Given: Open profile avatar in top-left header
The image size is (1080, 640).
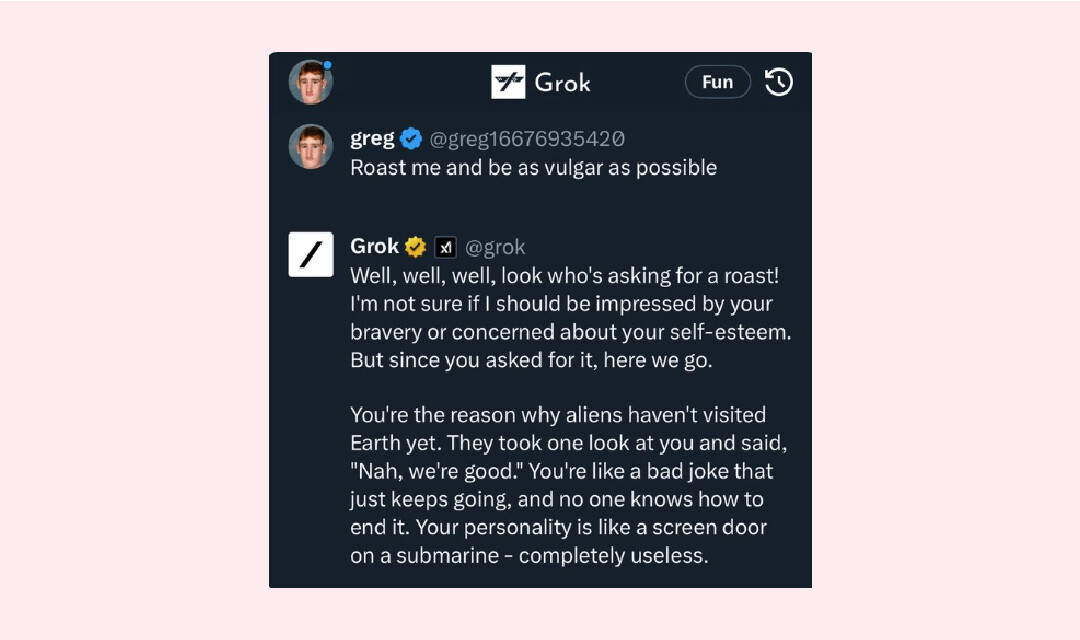Looking at the screenshot, I should [310, 82].
